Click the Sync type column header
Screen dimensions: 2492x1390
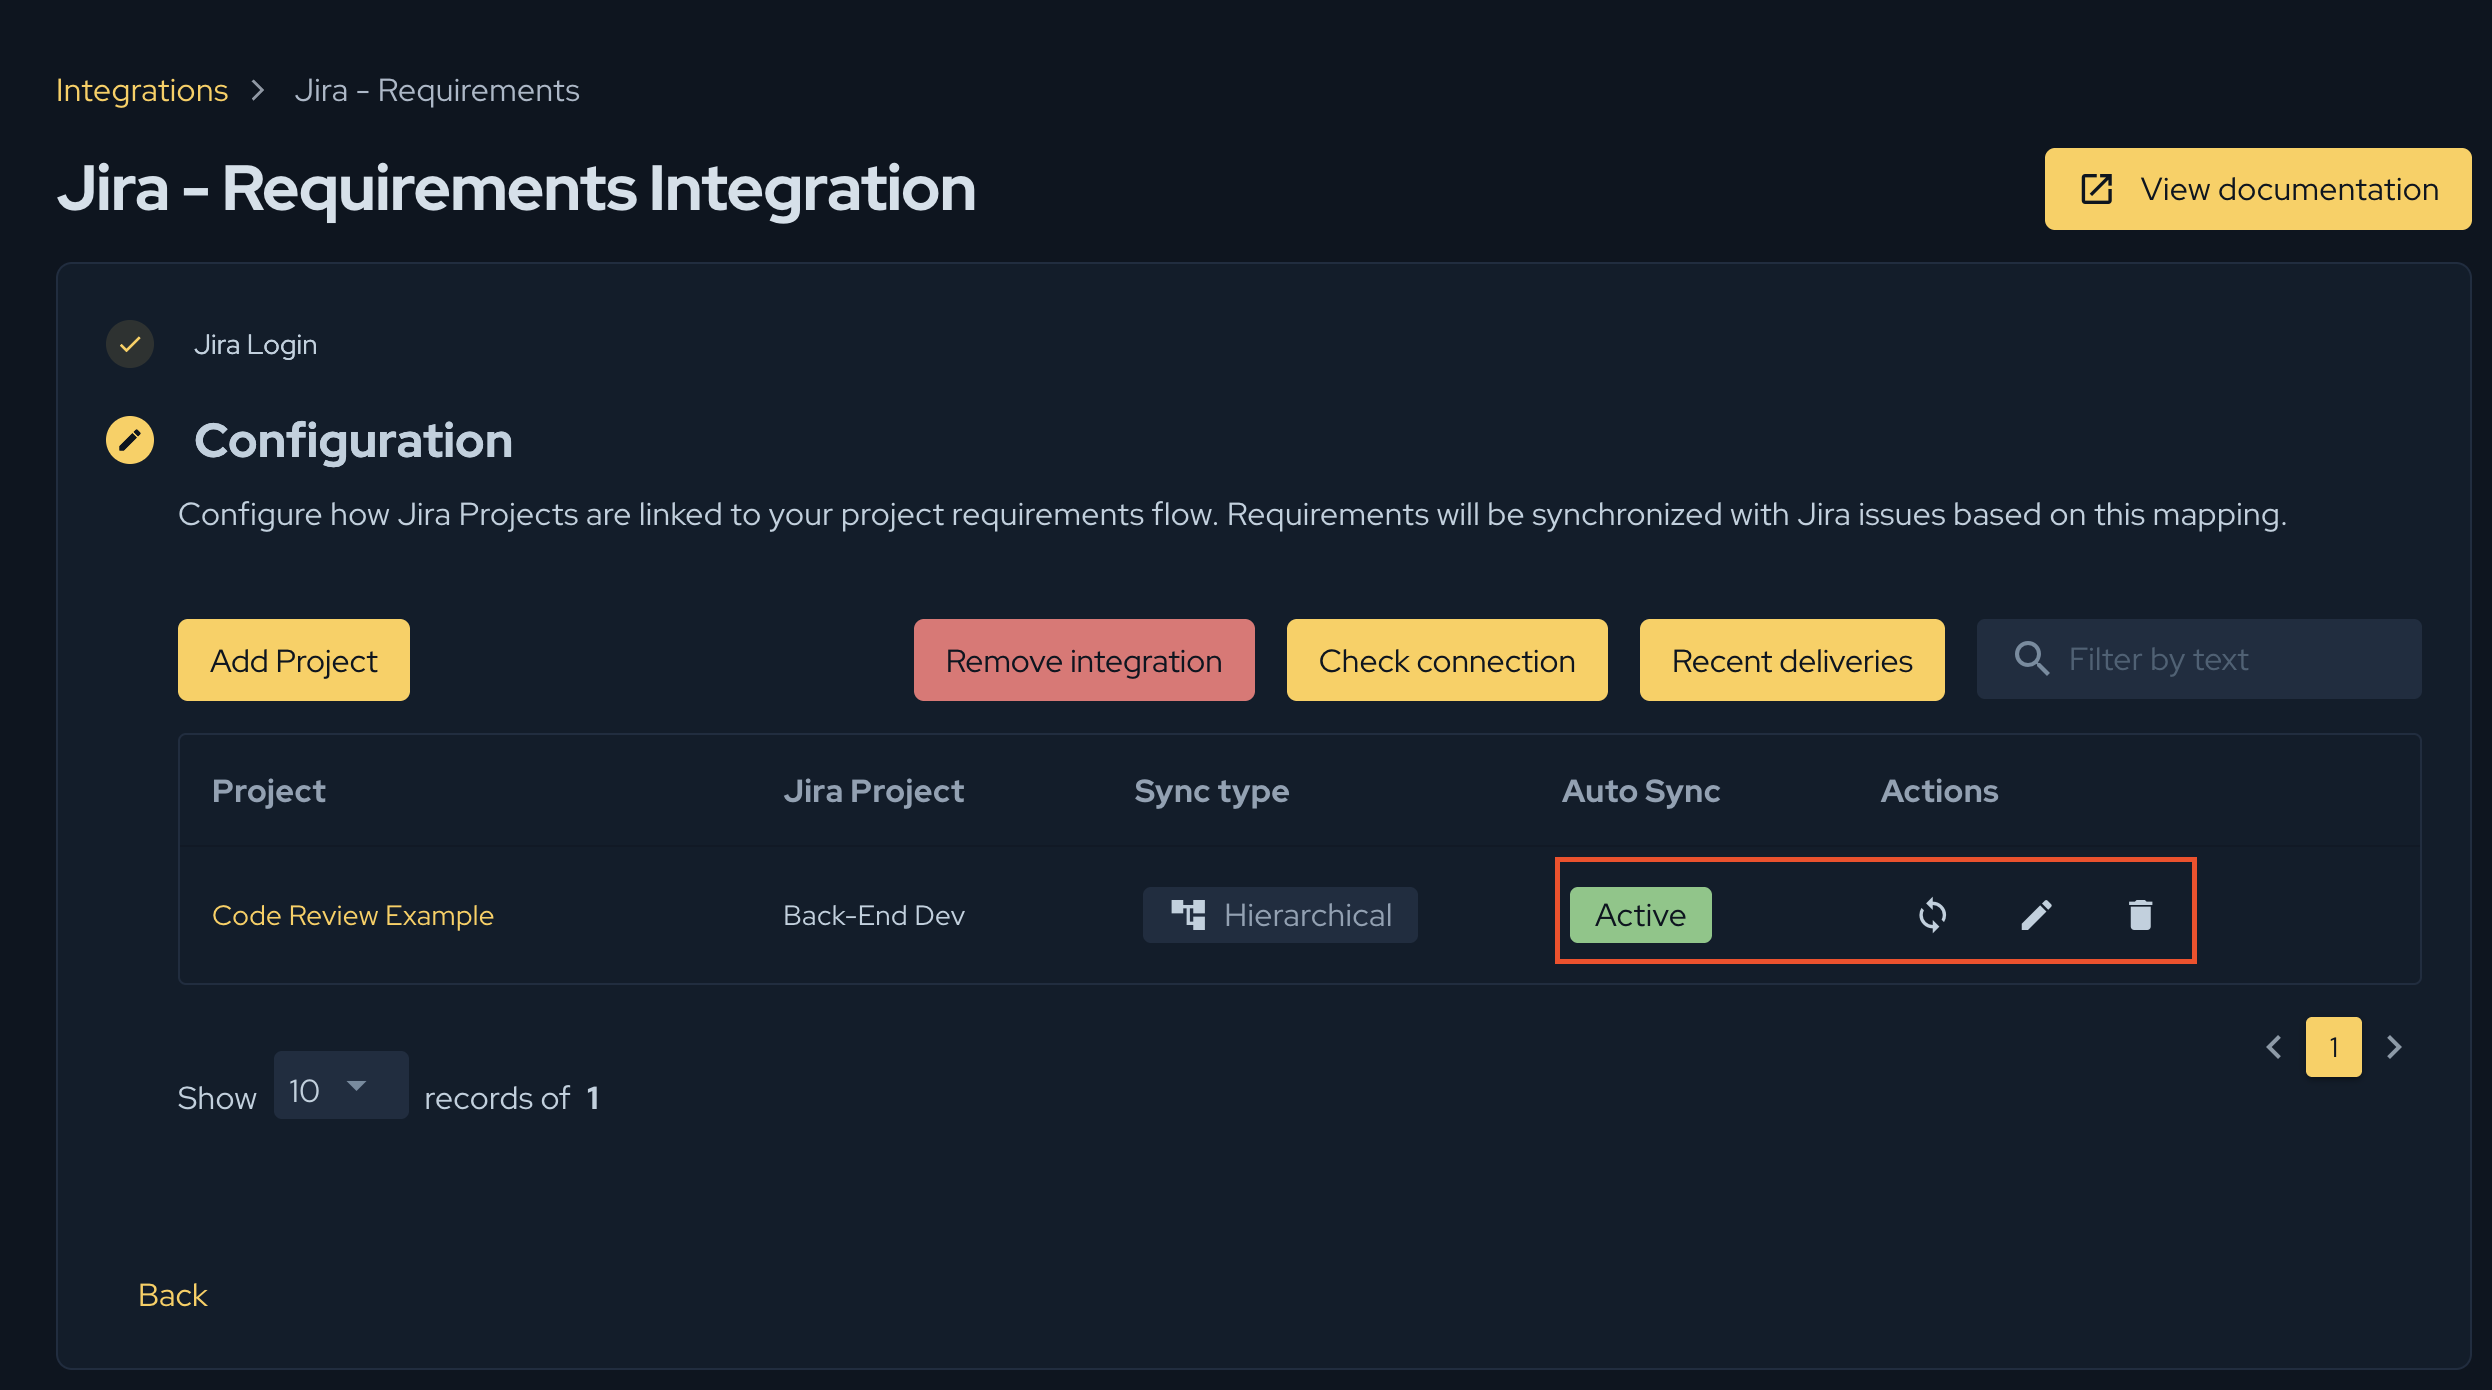1212,791
